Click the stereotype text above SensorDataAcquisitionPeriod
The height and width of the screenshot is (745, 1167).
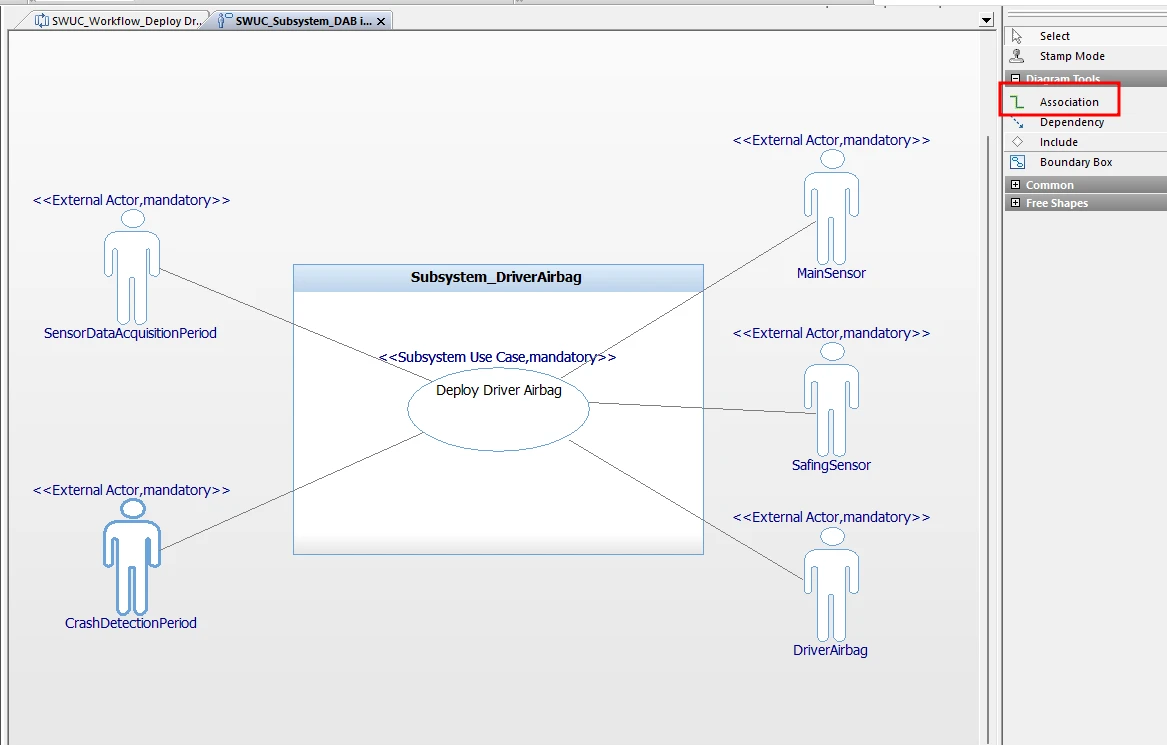point(132,200)
